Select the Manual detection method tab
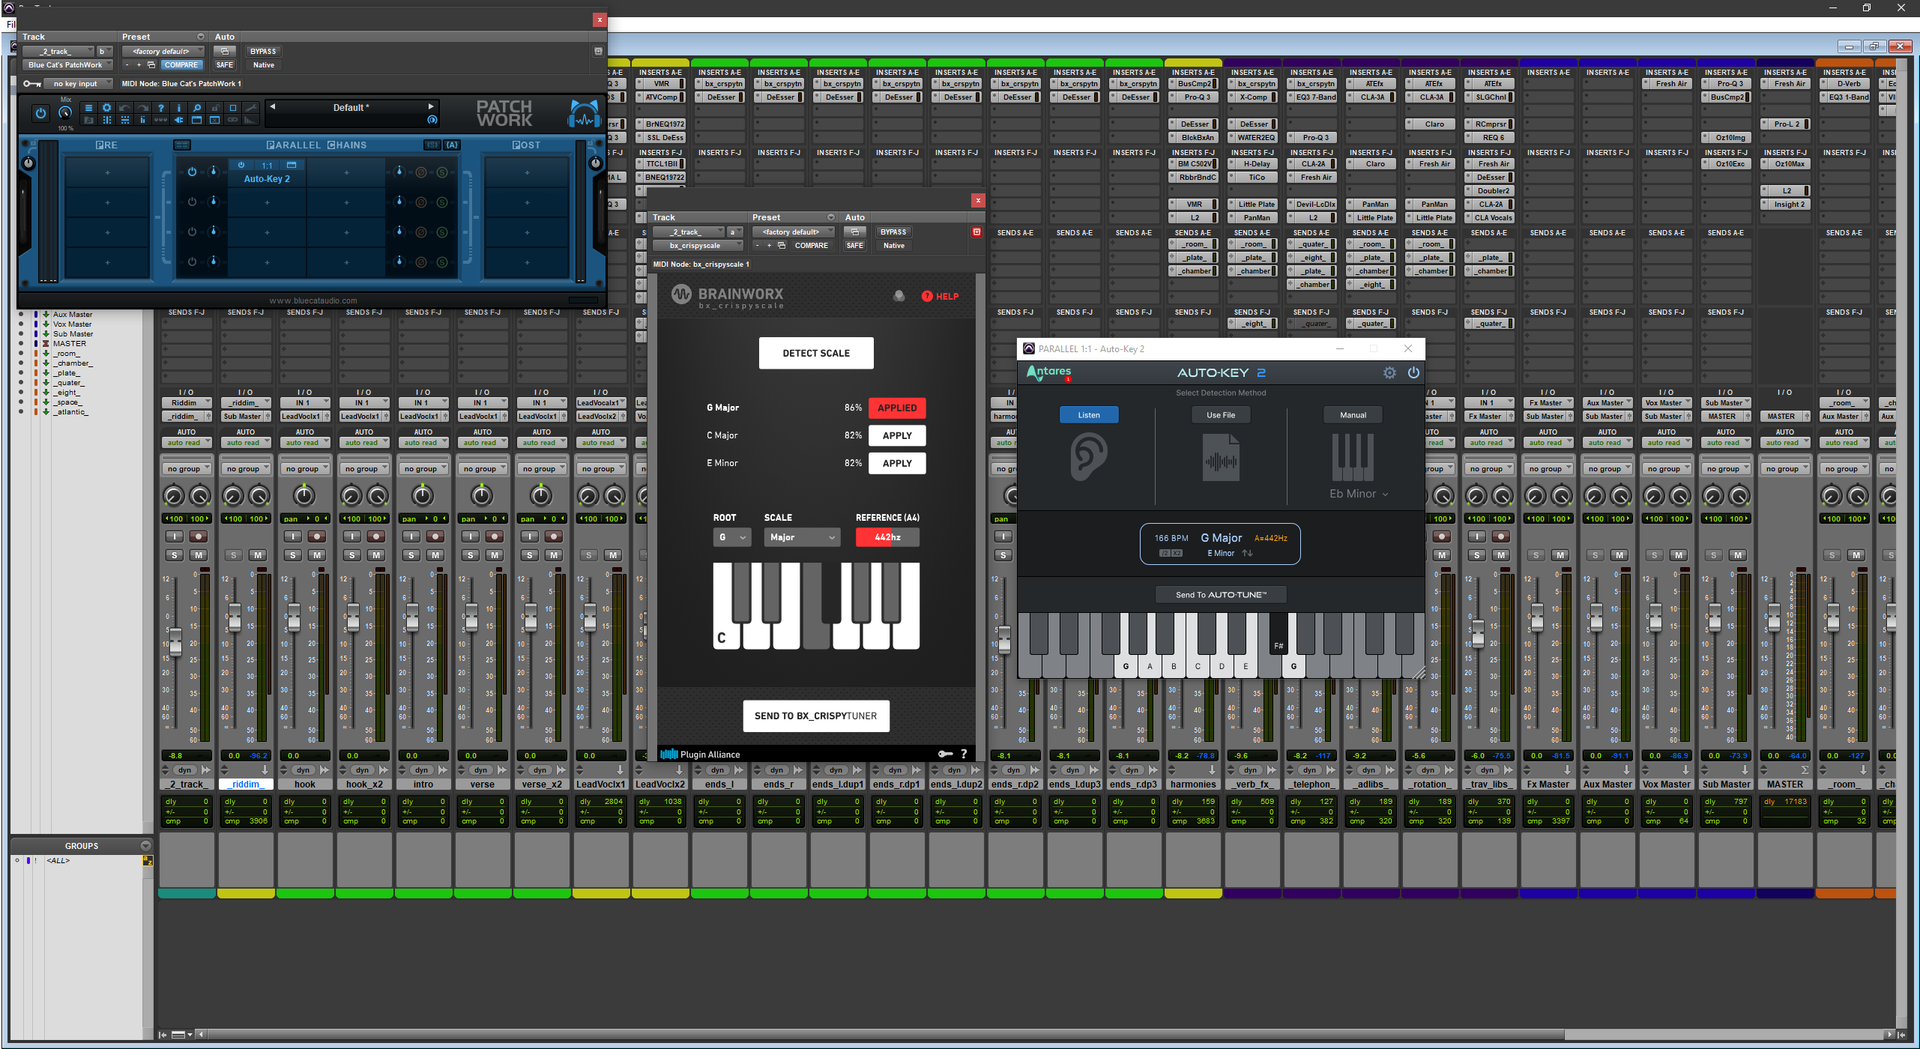Viewport: 1920px width, 1049px height. coord(1352,415)
